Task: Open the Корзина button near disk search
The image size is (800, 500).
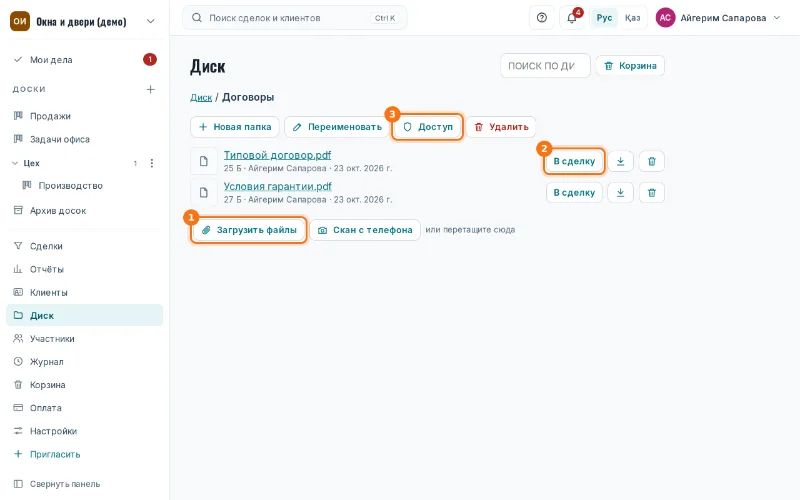Action: coord(630,66)
